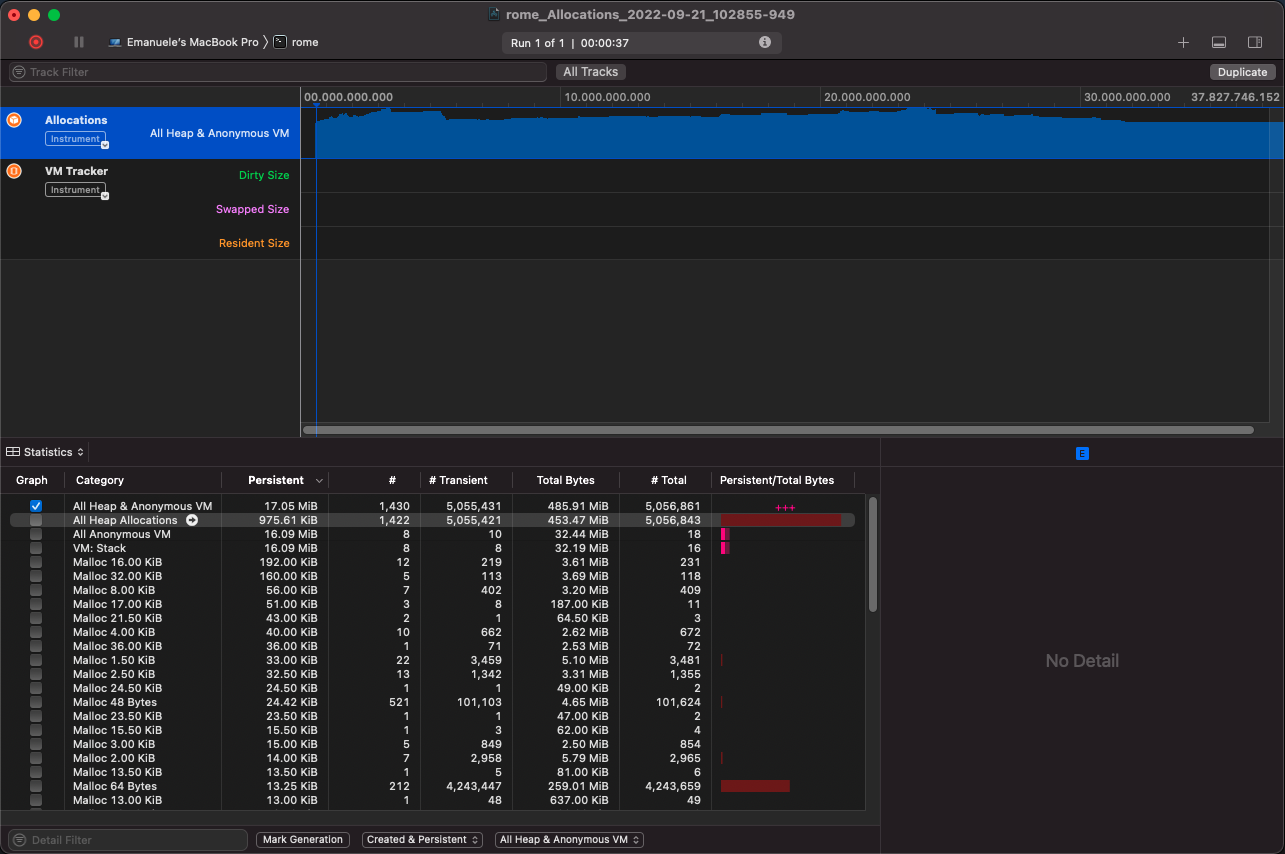Click the info icon next to the run timer
The height and width of the screenshot is (854, 1285).
[765, 42]
